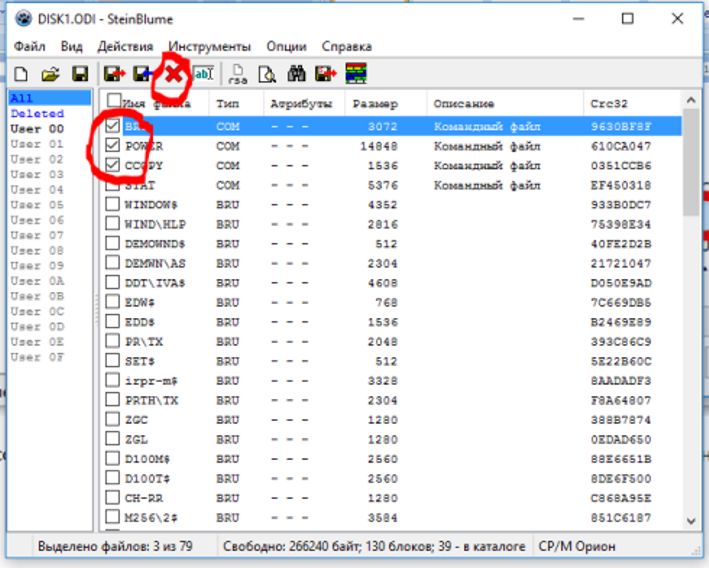709x568 pixels.
Task: Sort by the Атрибуты column header
Action: pyautogui.click(x=304, y=104)
